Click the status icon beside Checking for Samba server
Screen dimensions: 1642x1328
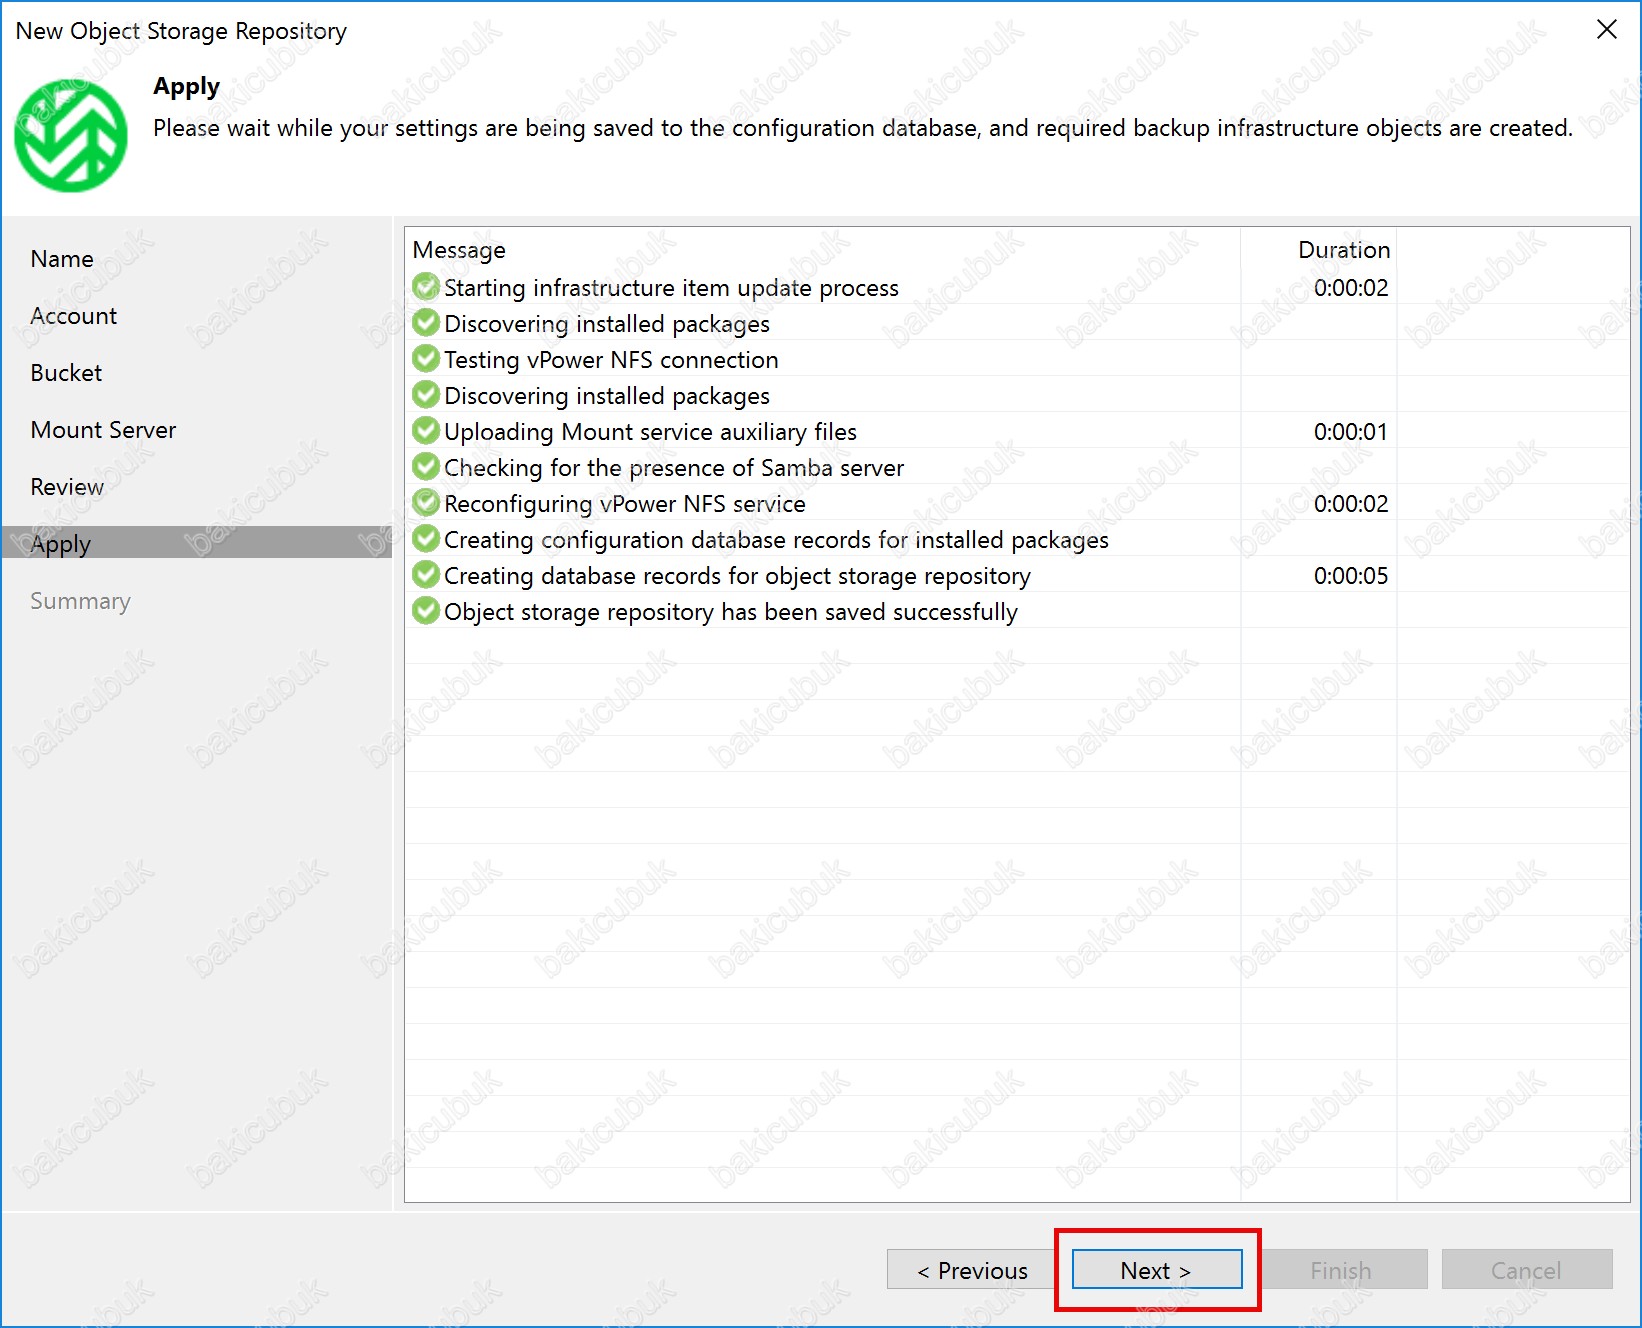click(x=426, y=467)
